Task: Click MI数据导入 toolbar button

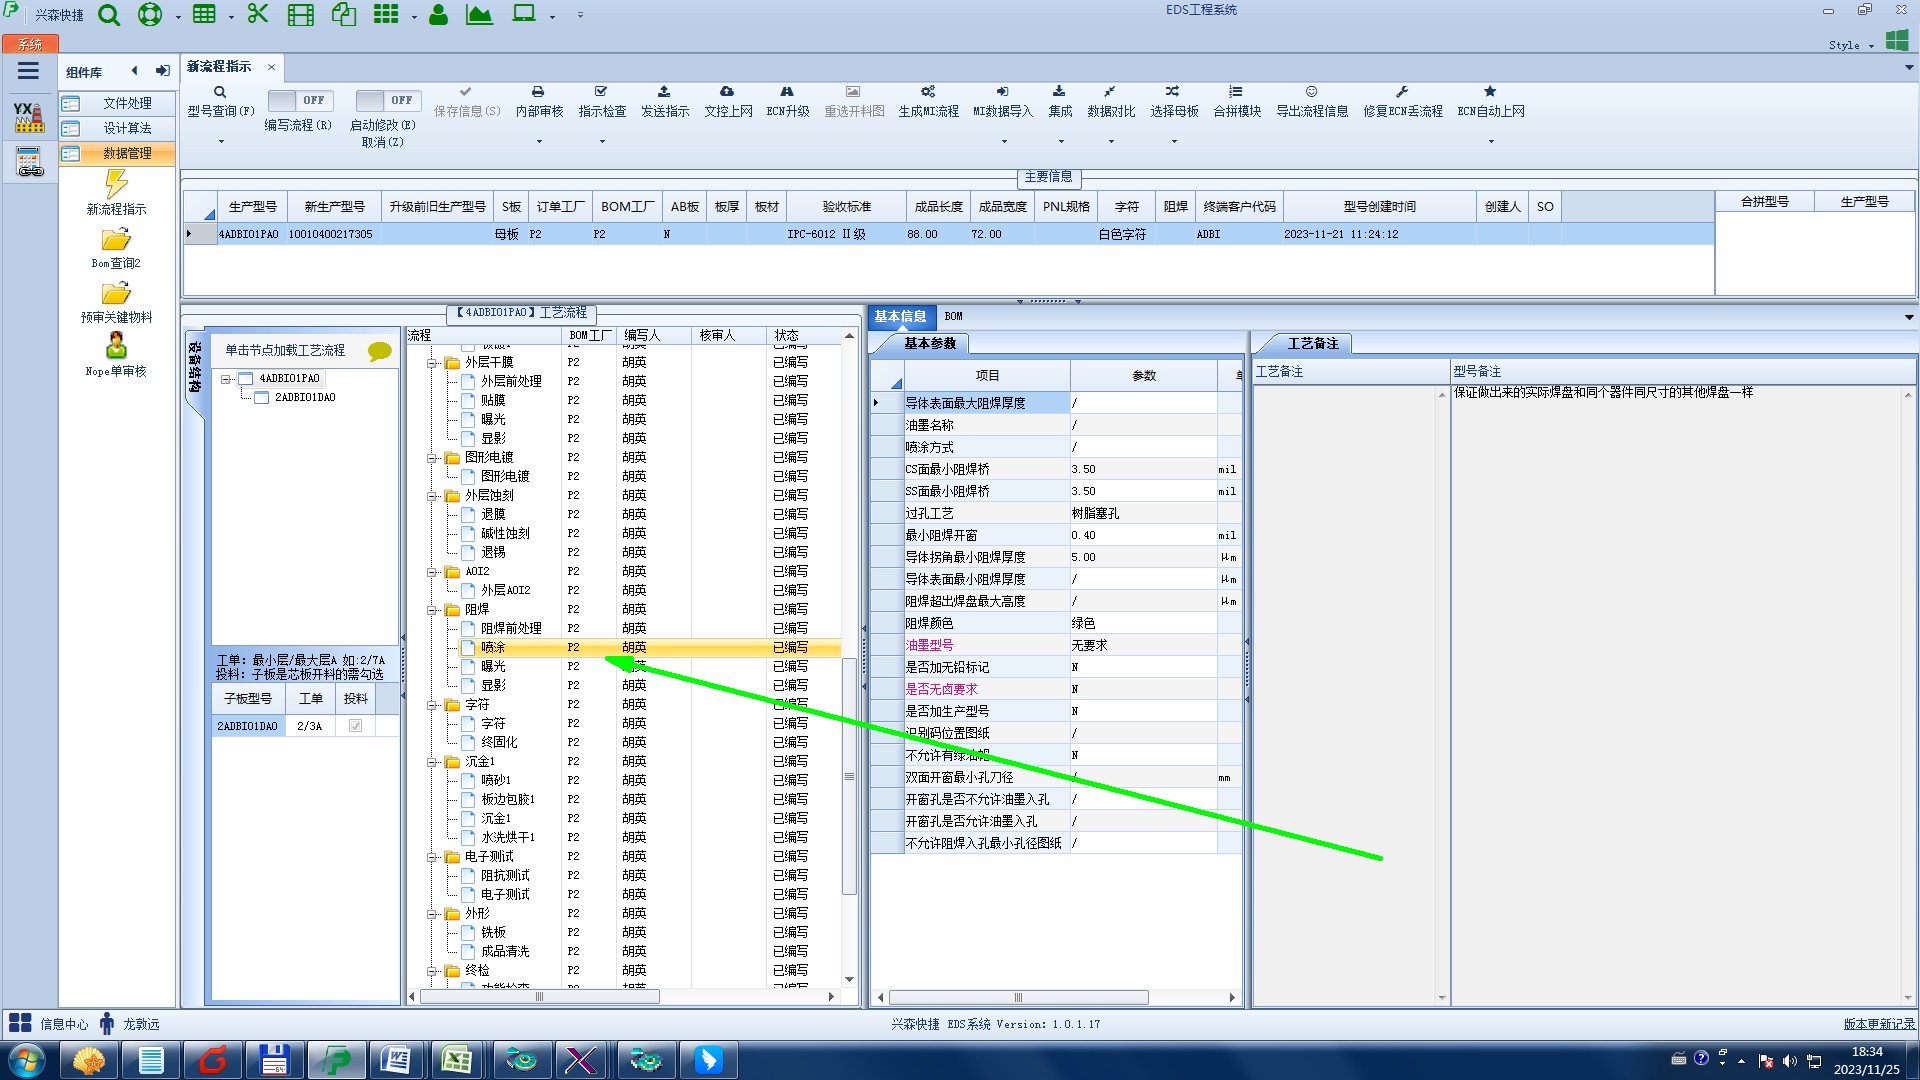Action: (1003, 101)
